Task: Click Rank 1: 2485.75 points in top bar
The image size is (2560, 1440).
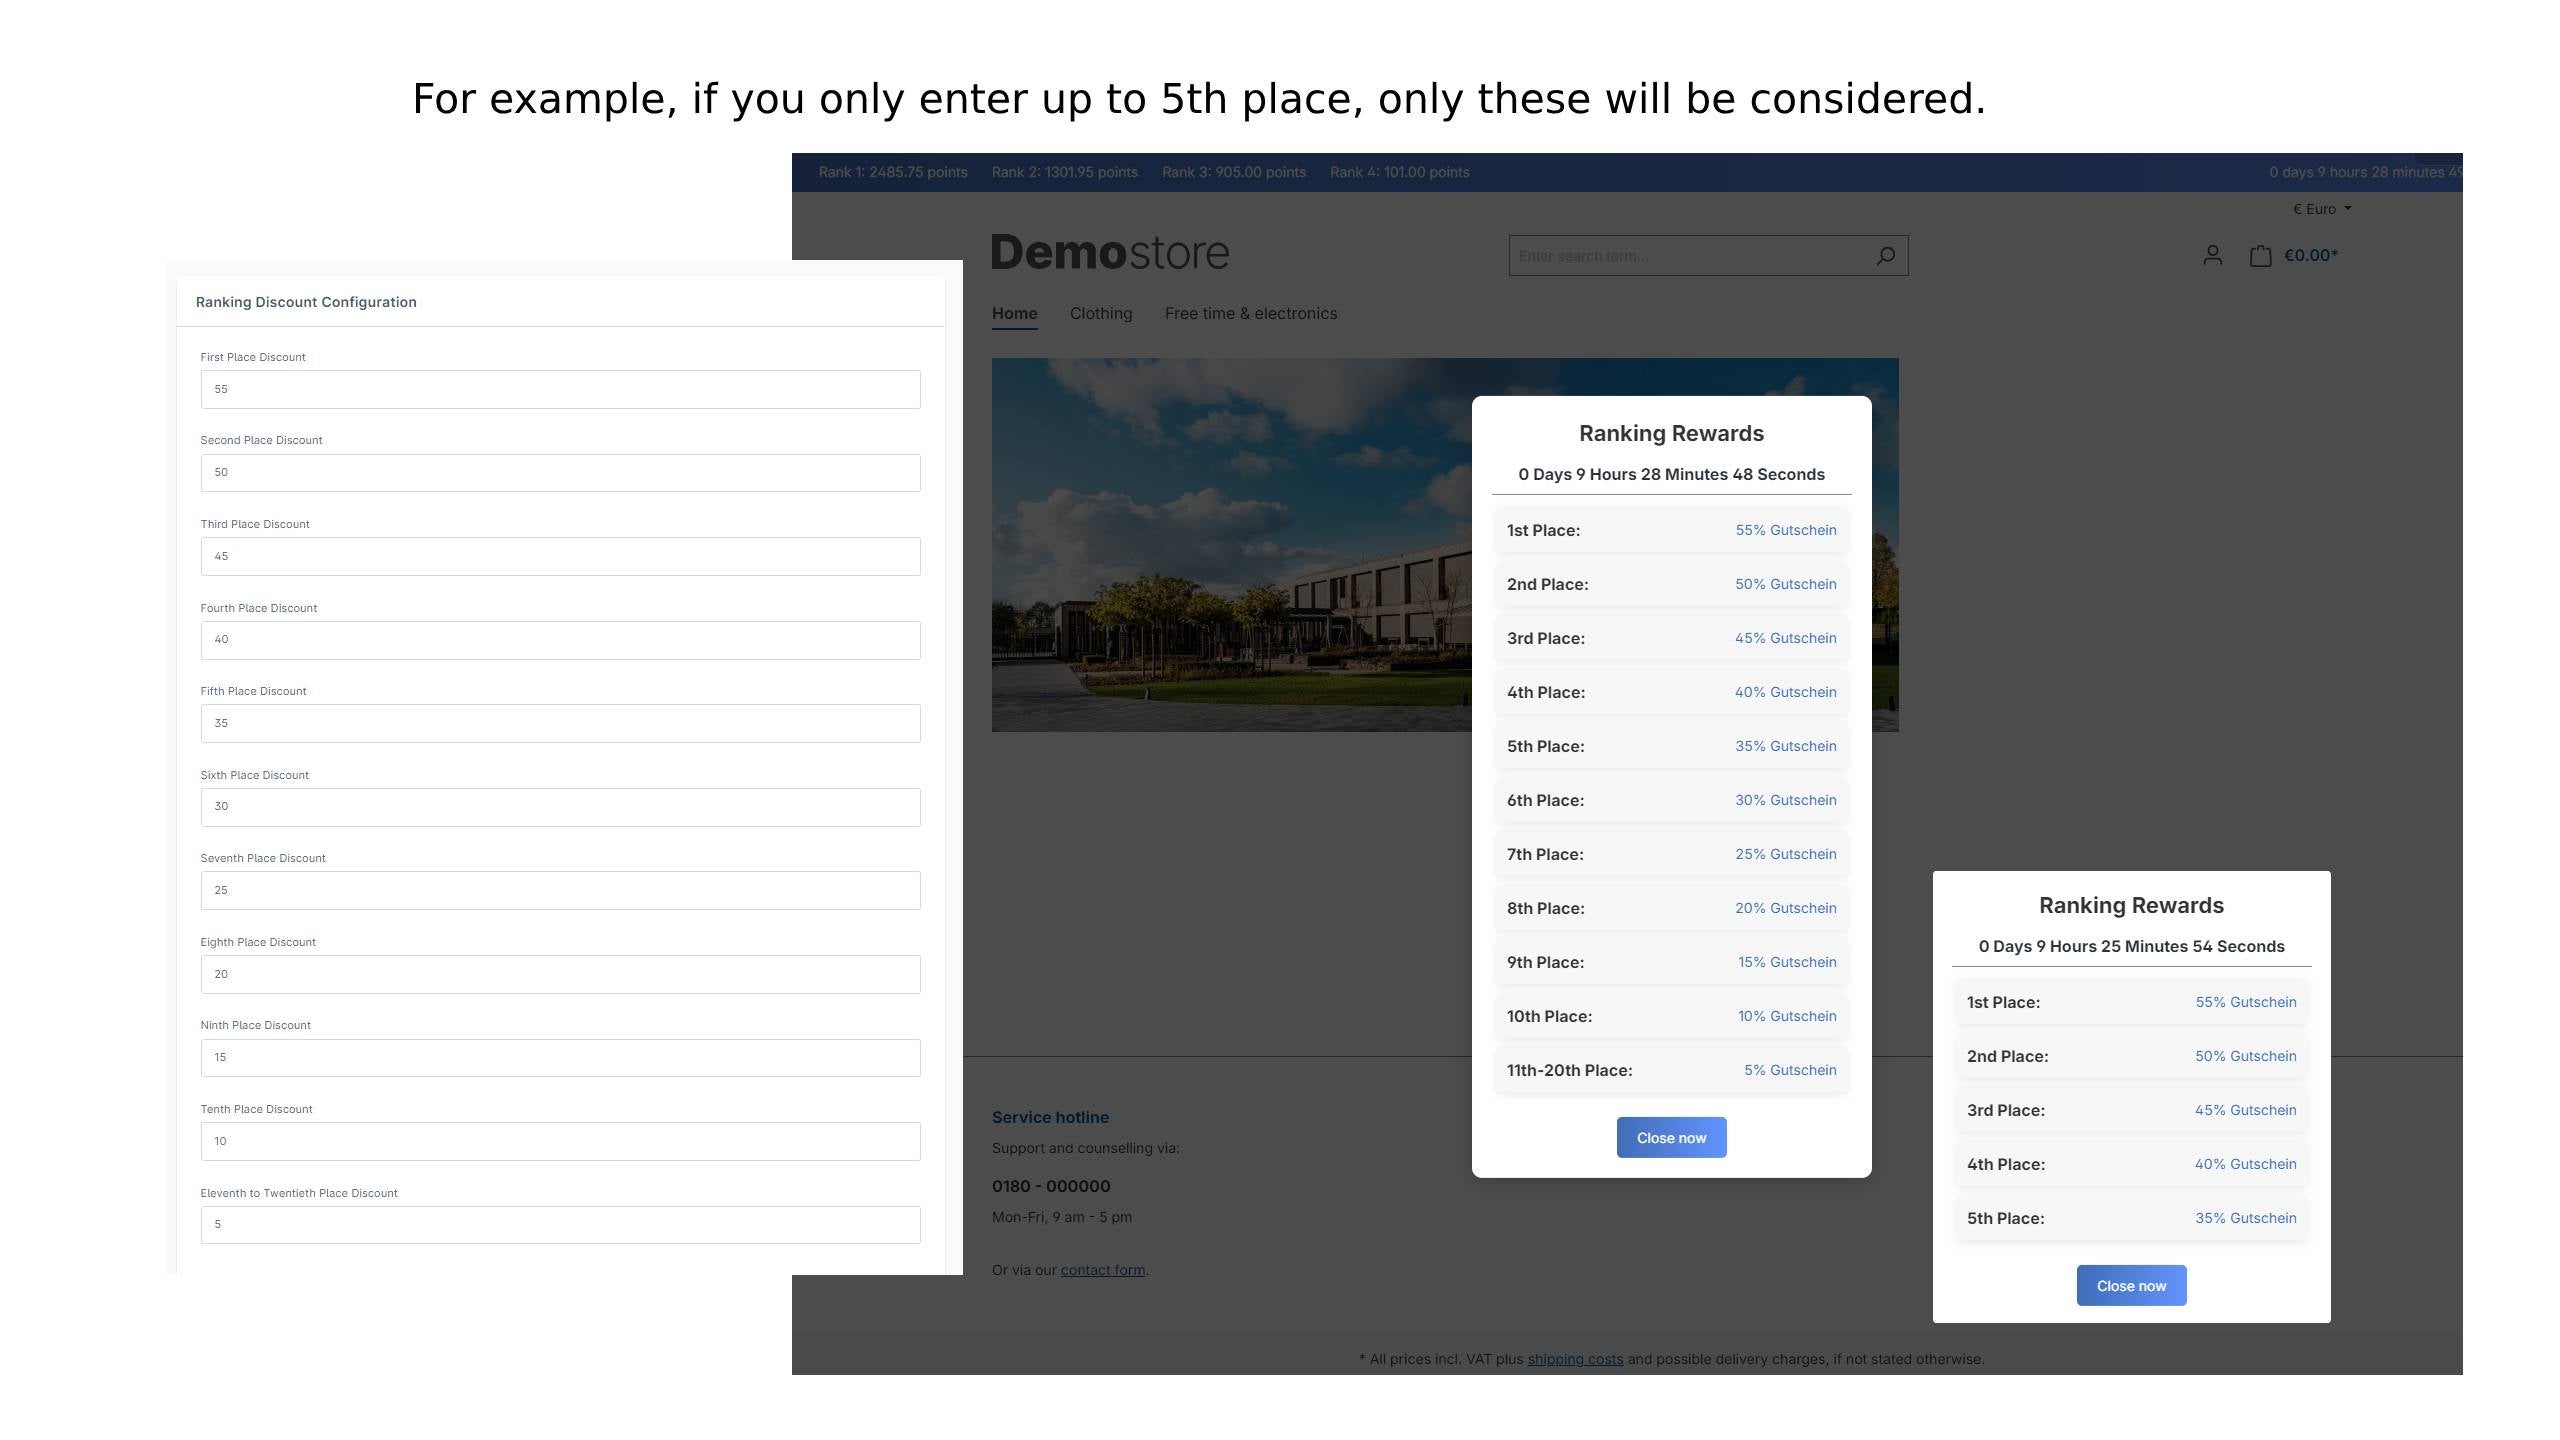Action: (893, 172)
